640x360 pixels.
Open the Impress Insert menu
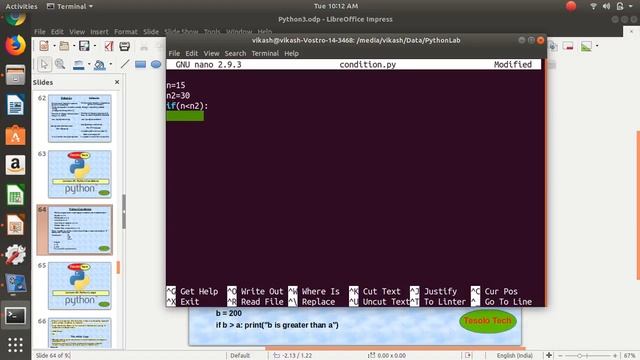point(99,32)
